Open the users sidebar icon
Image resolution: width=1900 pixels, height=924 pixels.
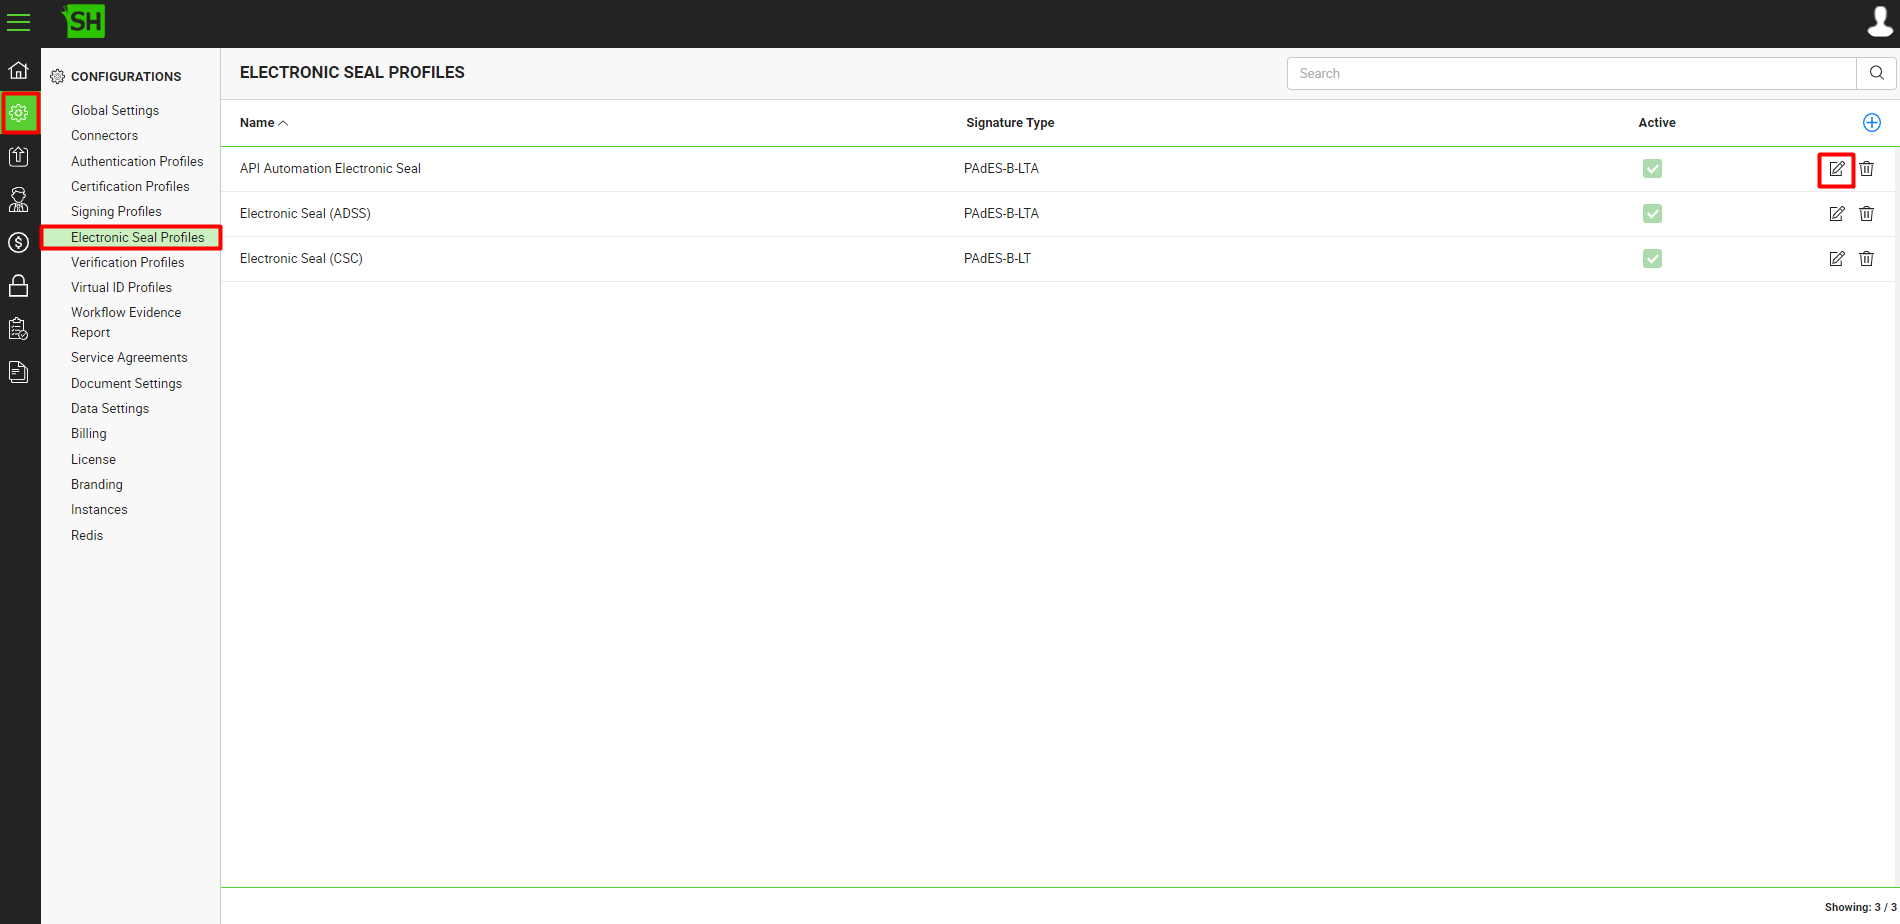pos(19,199)
